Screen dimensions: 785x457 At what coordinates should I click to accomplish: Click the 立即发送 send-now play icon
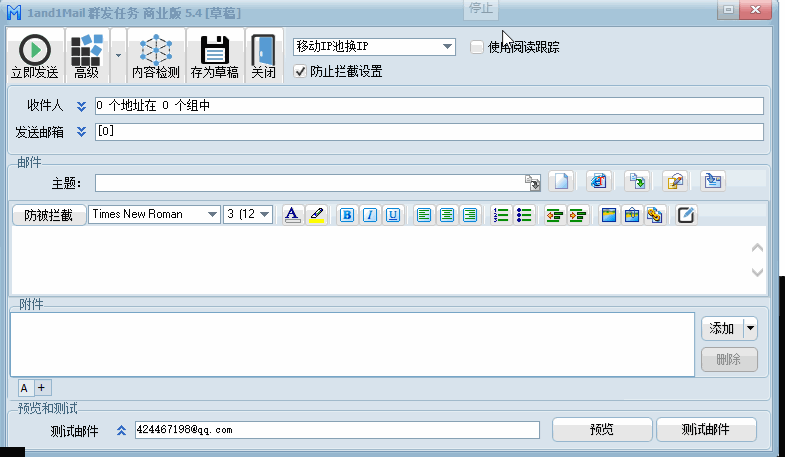point(35,50)
